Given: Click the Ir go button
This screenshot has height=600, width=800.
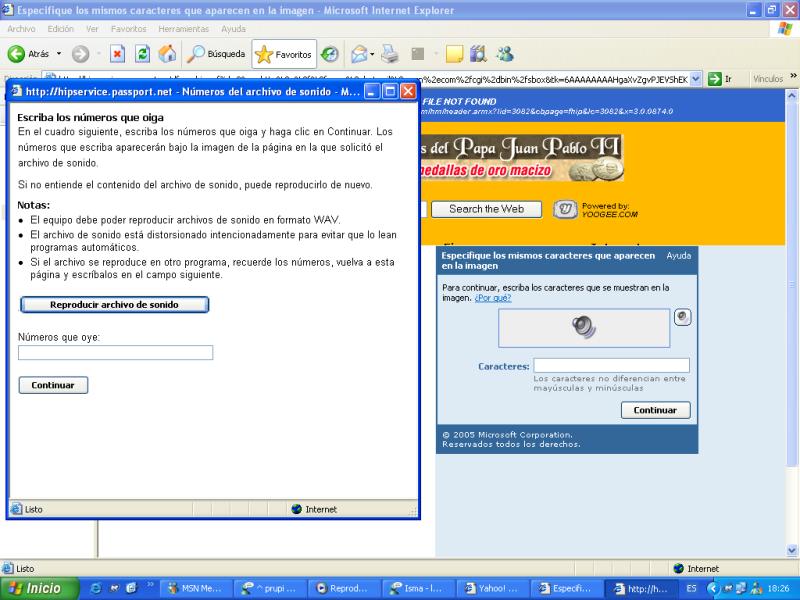Looking at the screenshot, I should pyautogui.click(x=720, y=79).
